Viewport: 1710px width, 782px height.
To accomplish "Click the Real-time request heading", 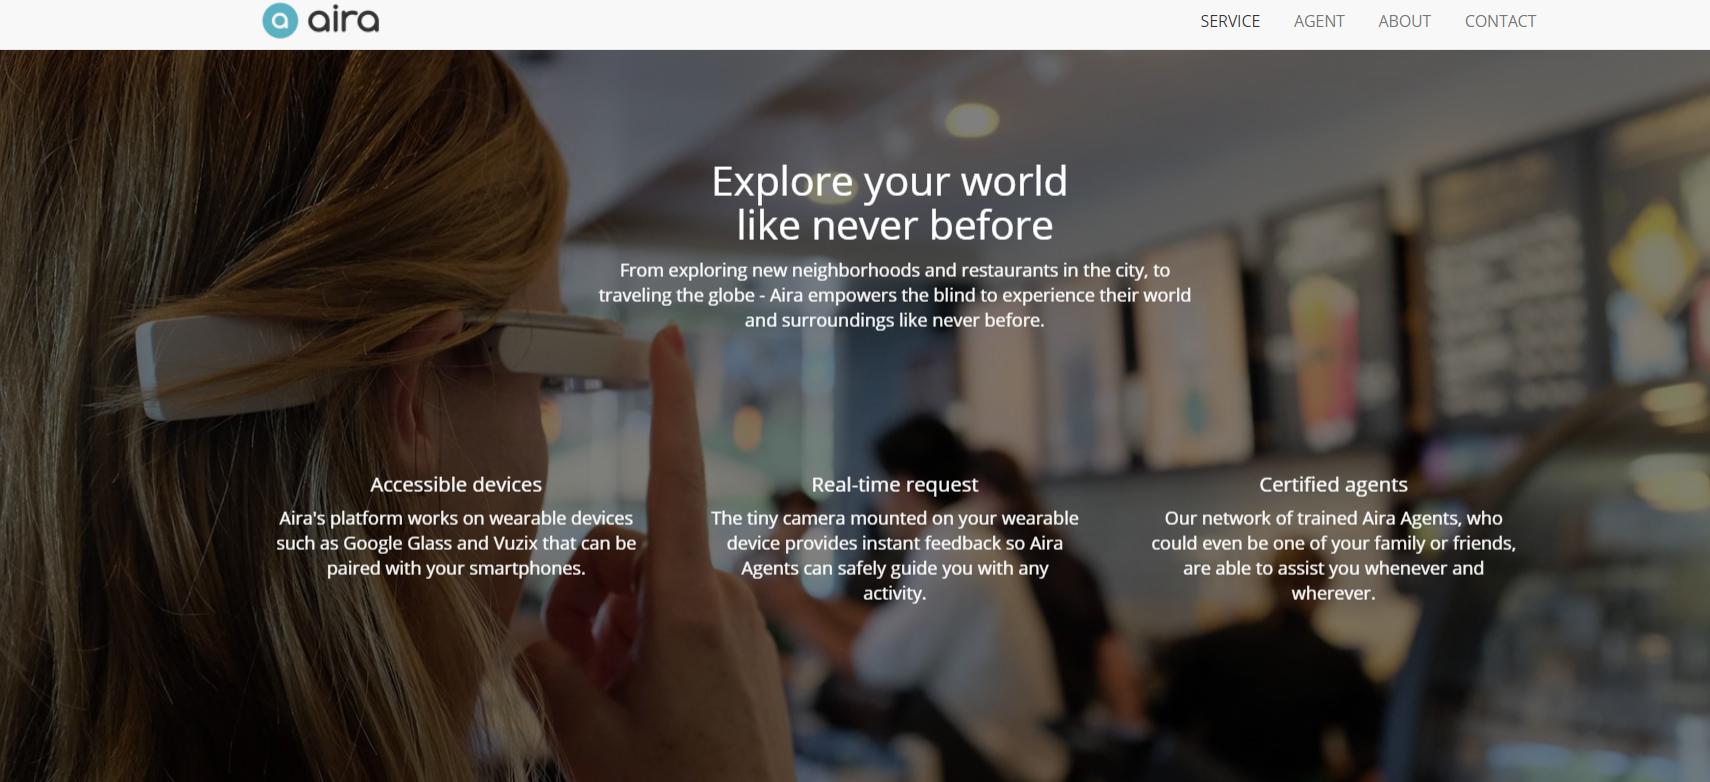I will 895,485.
